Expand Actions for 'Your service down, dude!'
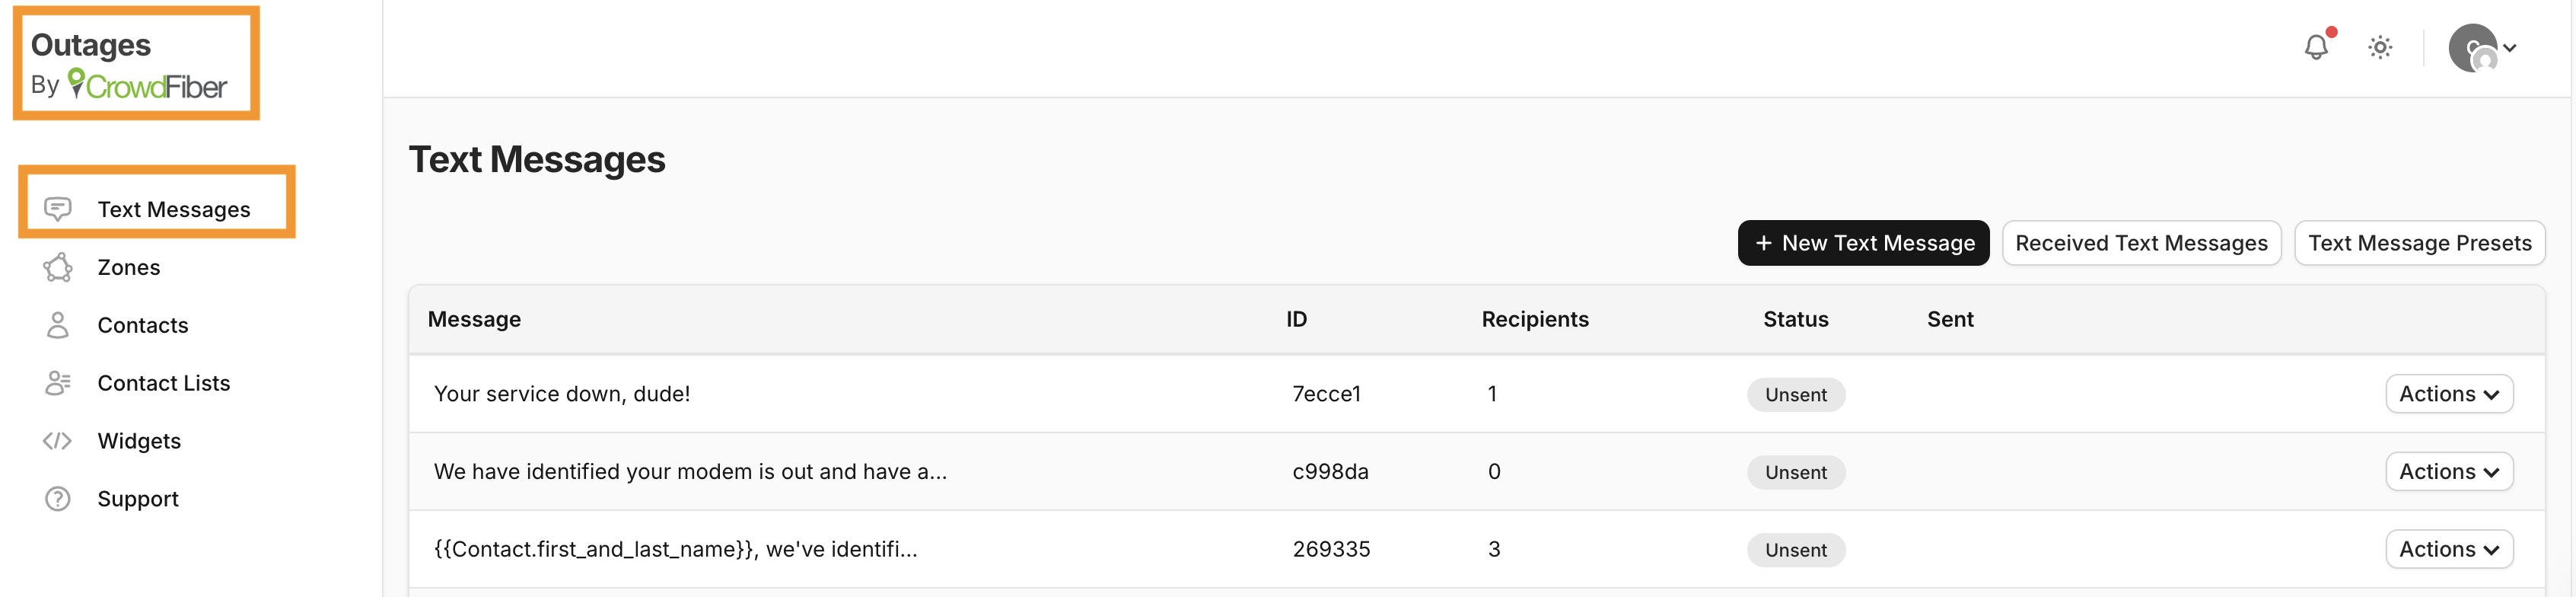Viewport: 2576px width, 597px height. click(x=2449, y=394)
